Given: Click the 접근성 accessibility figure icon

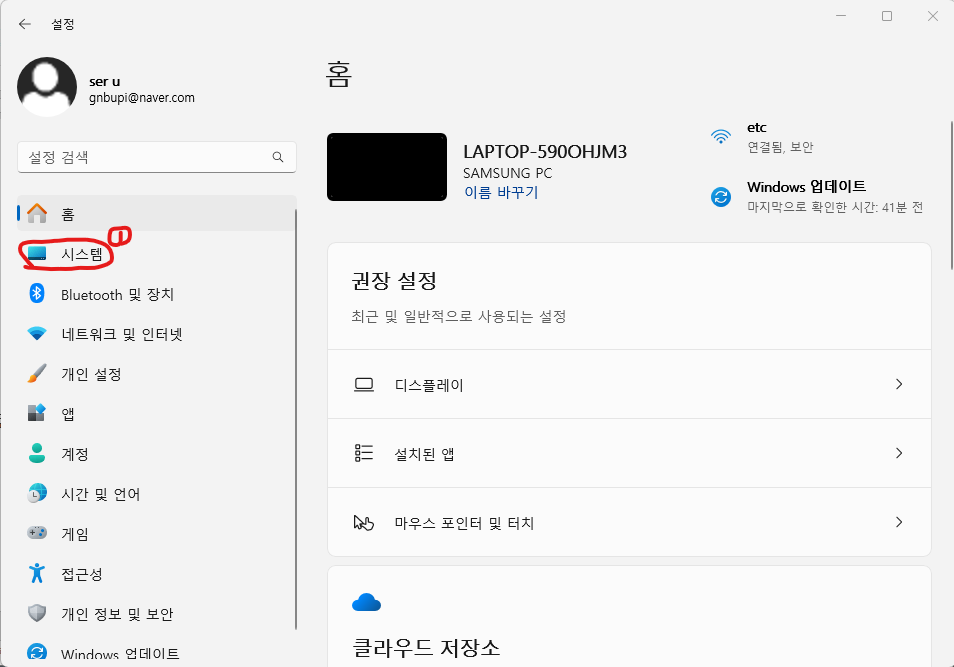Looking at the screenshot, I should [37, 573].
